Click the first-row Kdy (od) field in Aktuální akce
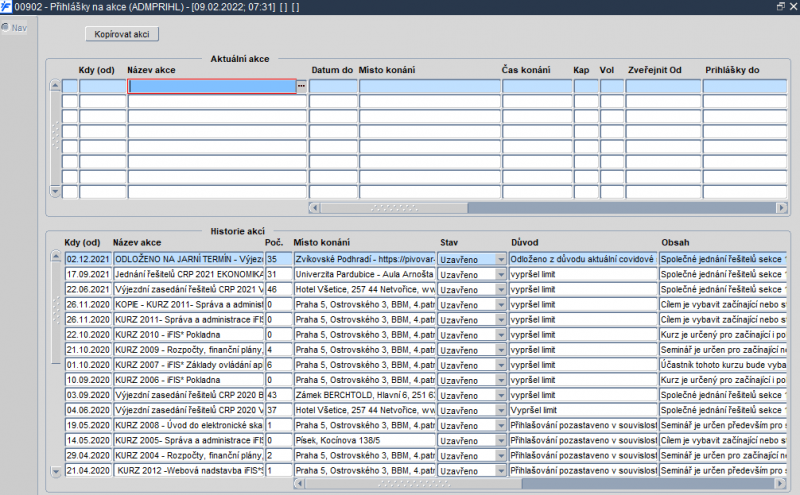The image size is (800, 495). (x=103, y=86)
